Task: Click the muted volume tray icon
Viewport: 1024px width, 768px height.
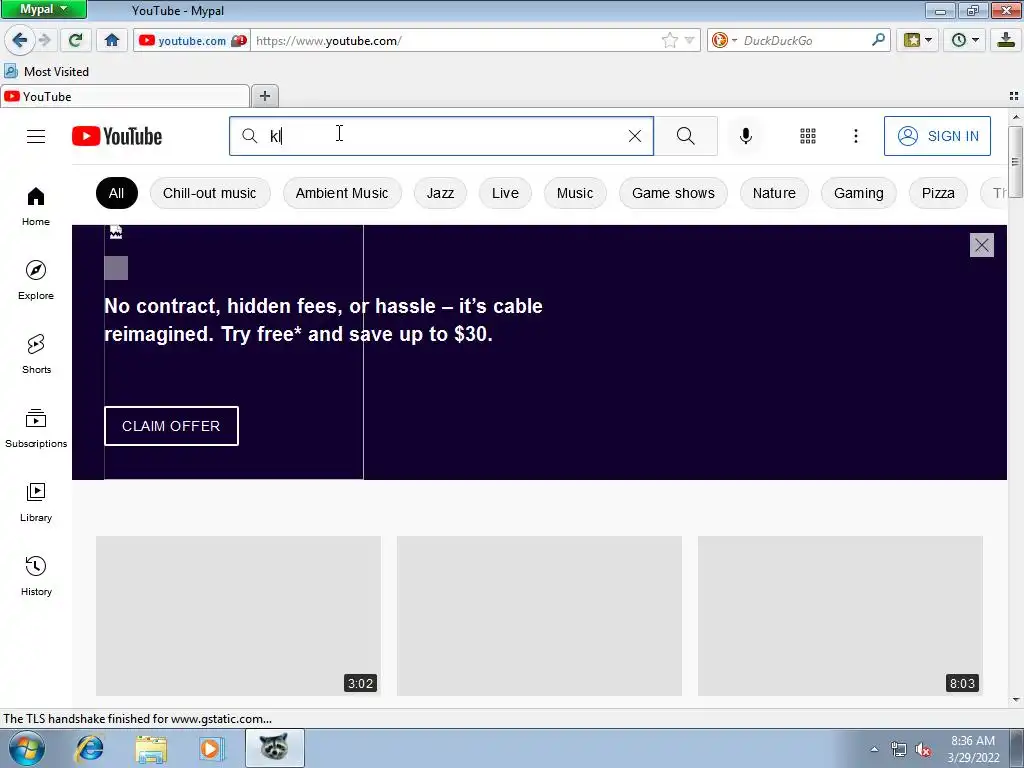Action: [x=923, y=749]
